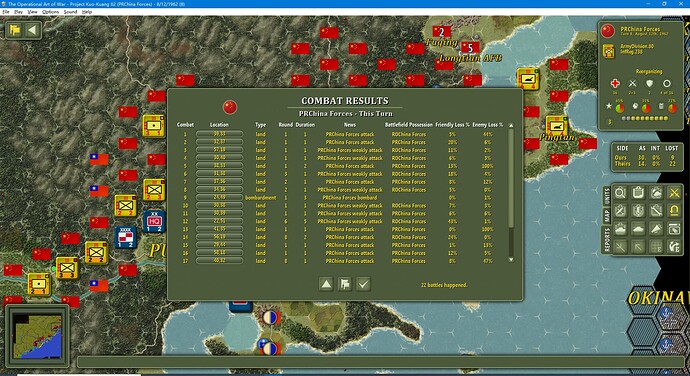Click the minimap thumbnail at bottom left

point(37,335)
